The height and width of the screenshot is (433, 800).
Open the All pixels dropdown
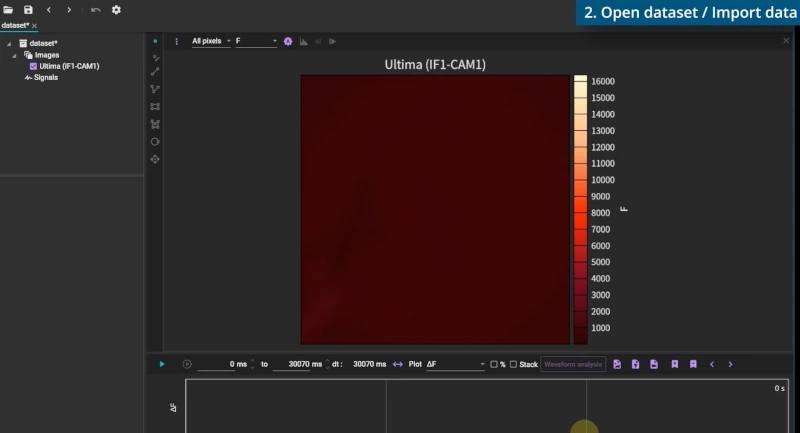211,41
